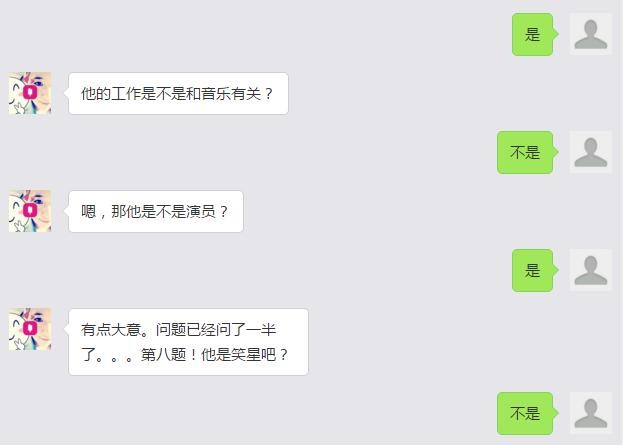Click pink badge on avatar beside 音乐 question
623x445 pixels.
[30, 92]
